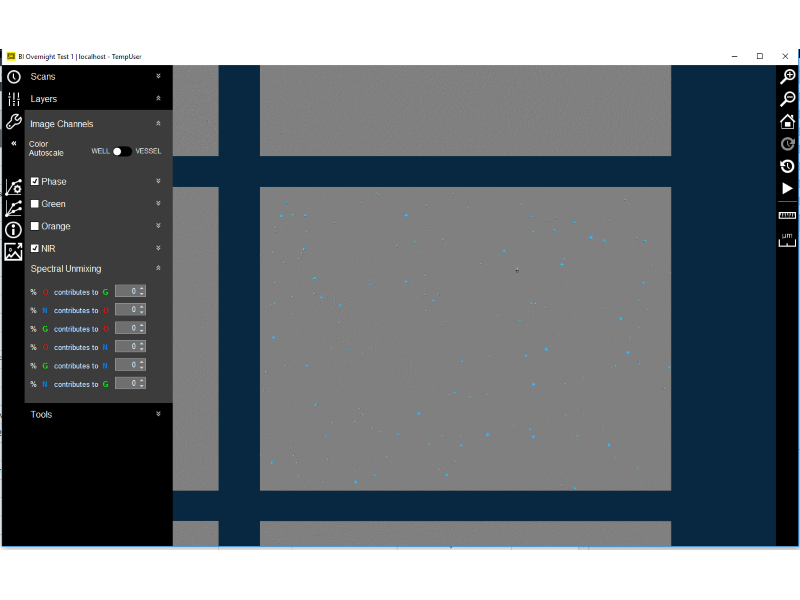This screenshot has width=800, height=600.
Task: Collapse the Spectral Unmixing section
Action: [158, 269]
